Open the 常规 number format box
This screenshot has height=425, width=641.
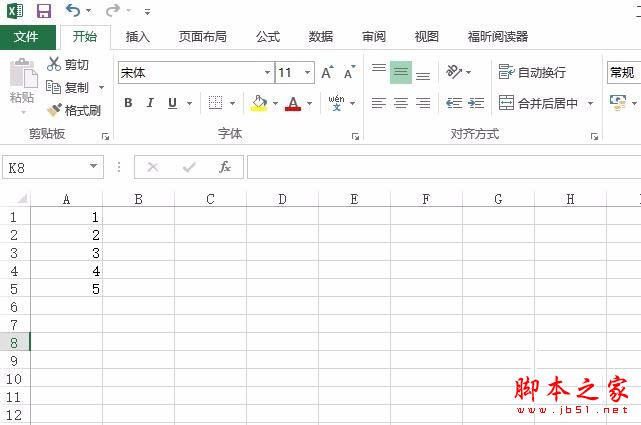point(624,73)
